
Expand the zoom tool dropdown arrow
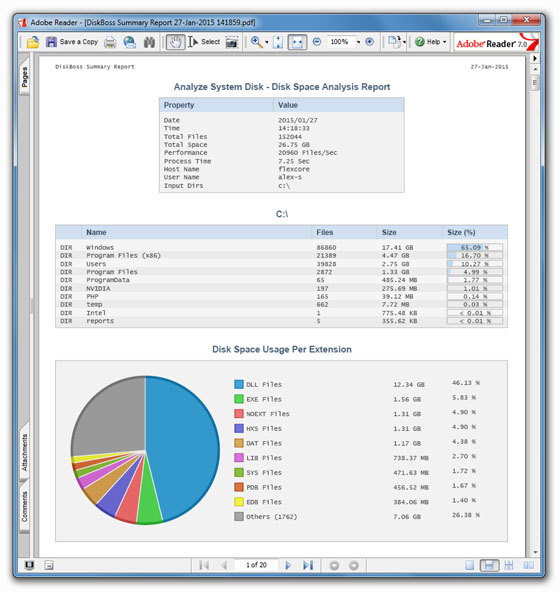tap(267, 42)
